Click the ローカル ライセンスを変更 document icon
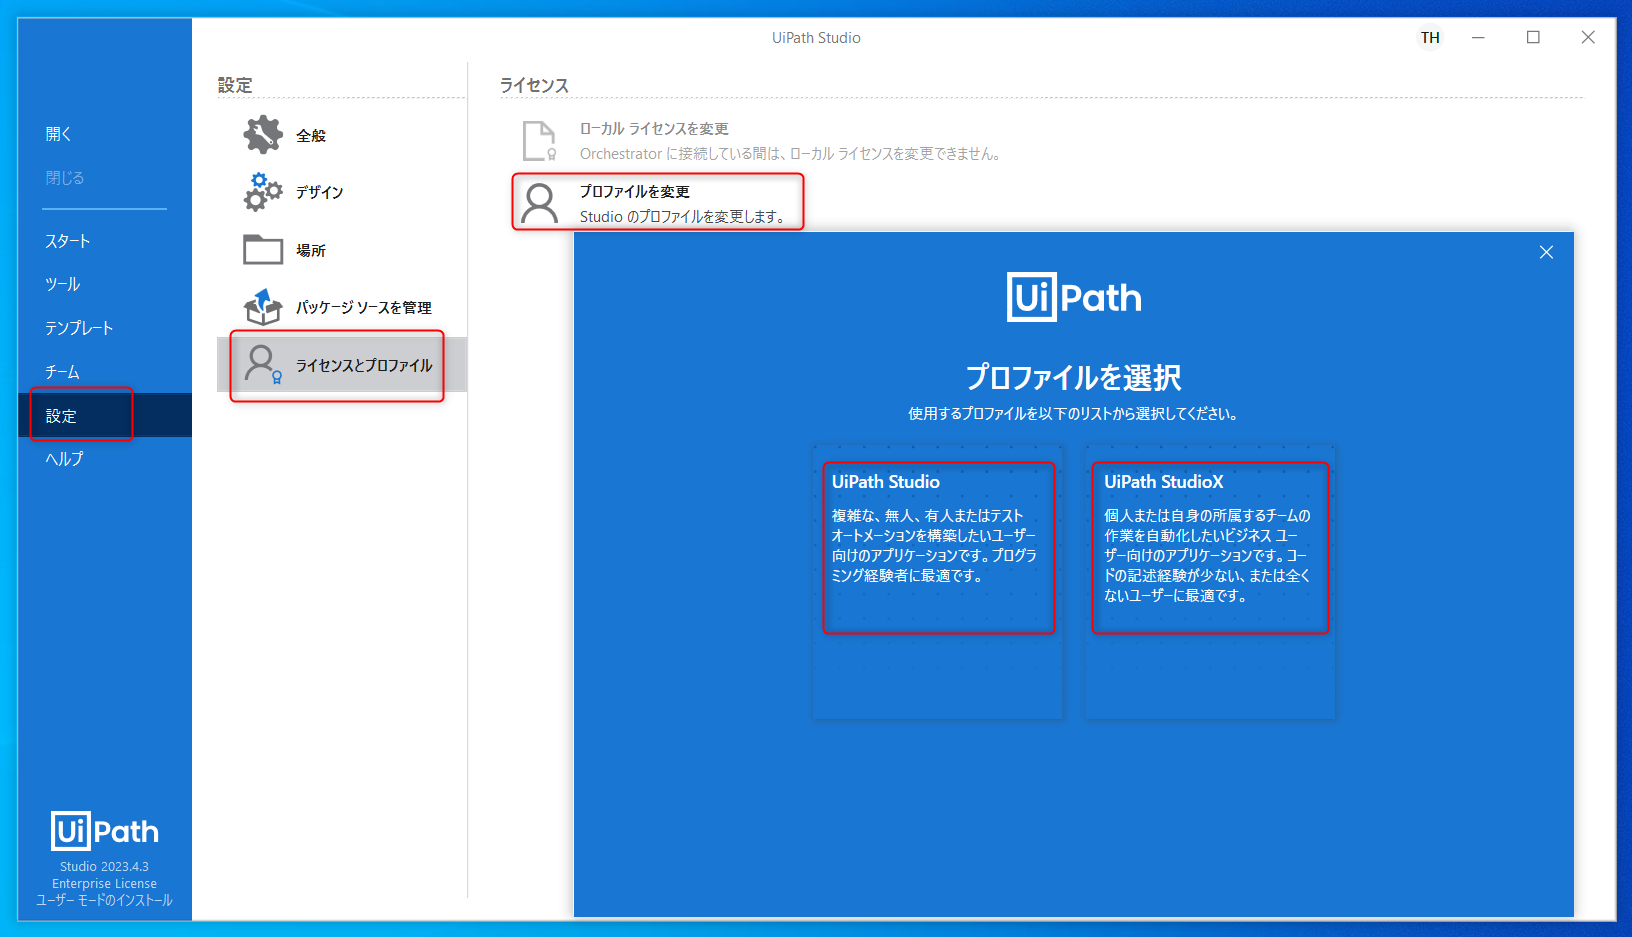 pyautogui.click(x=536, y=140)
